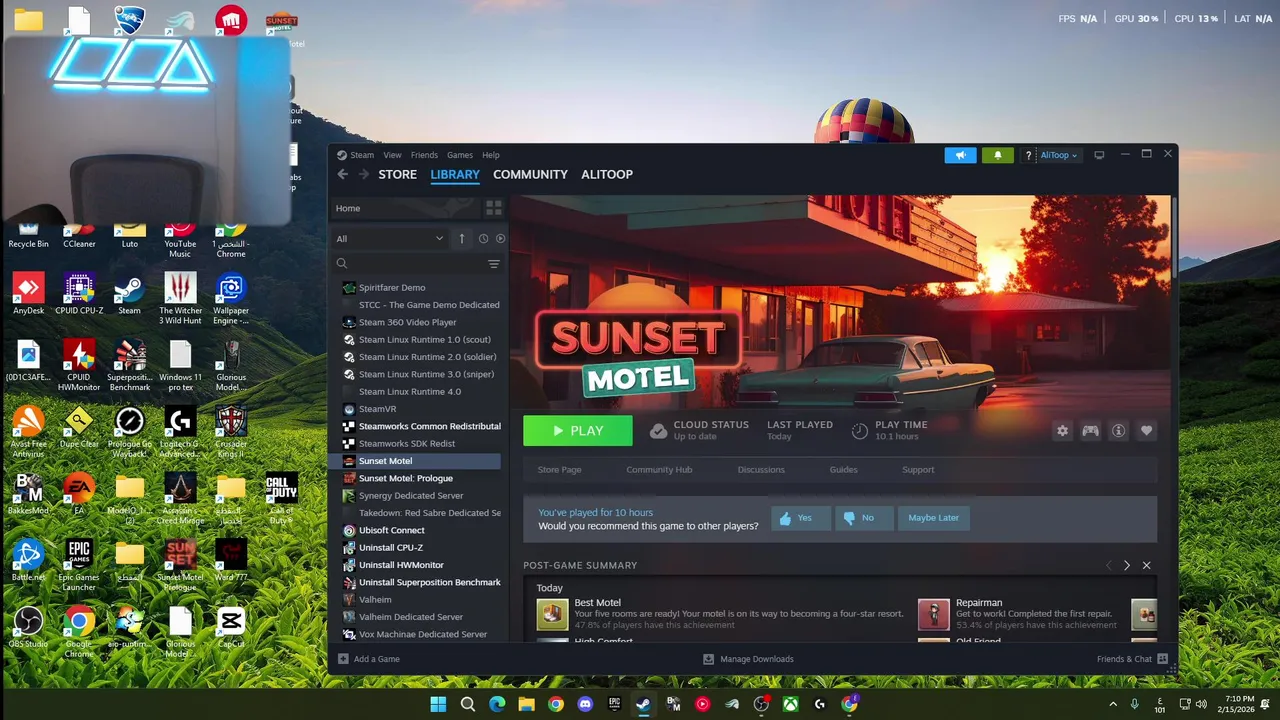
Task: Open Xbox app from taskbar
Action: coord(790,704)
